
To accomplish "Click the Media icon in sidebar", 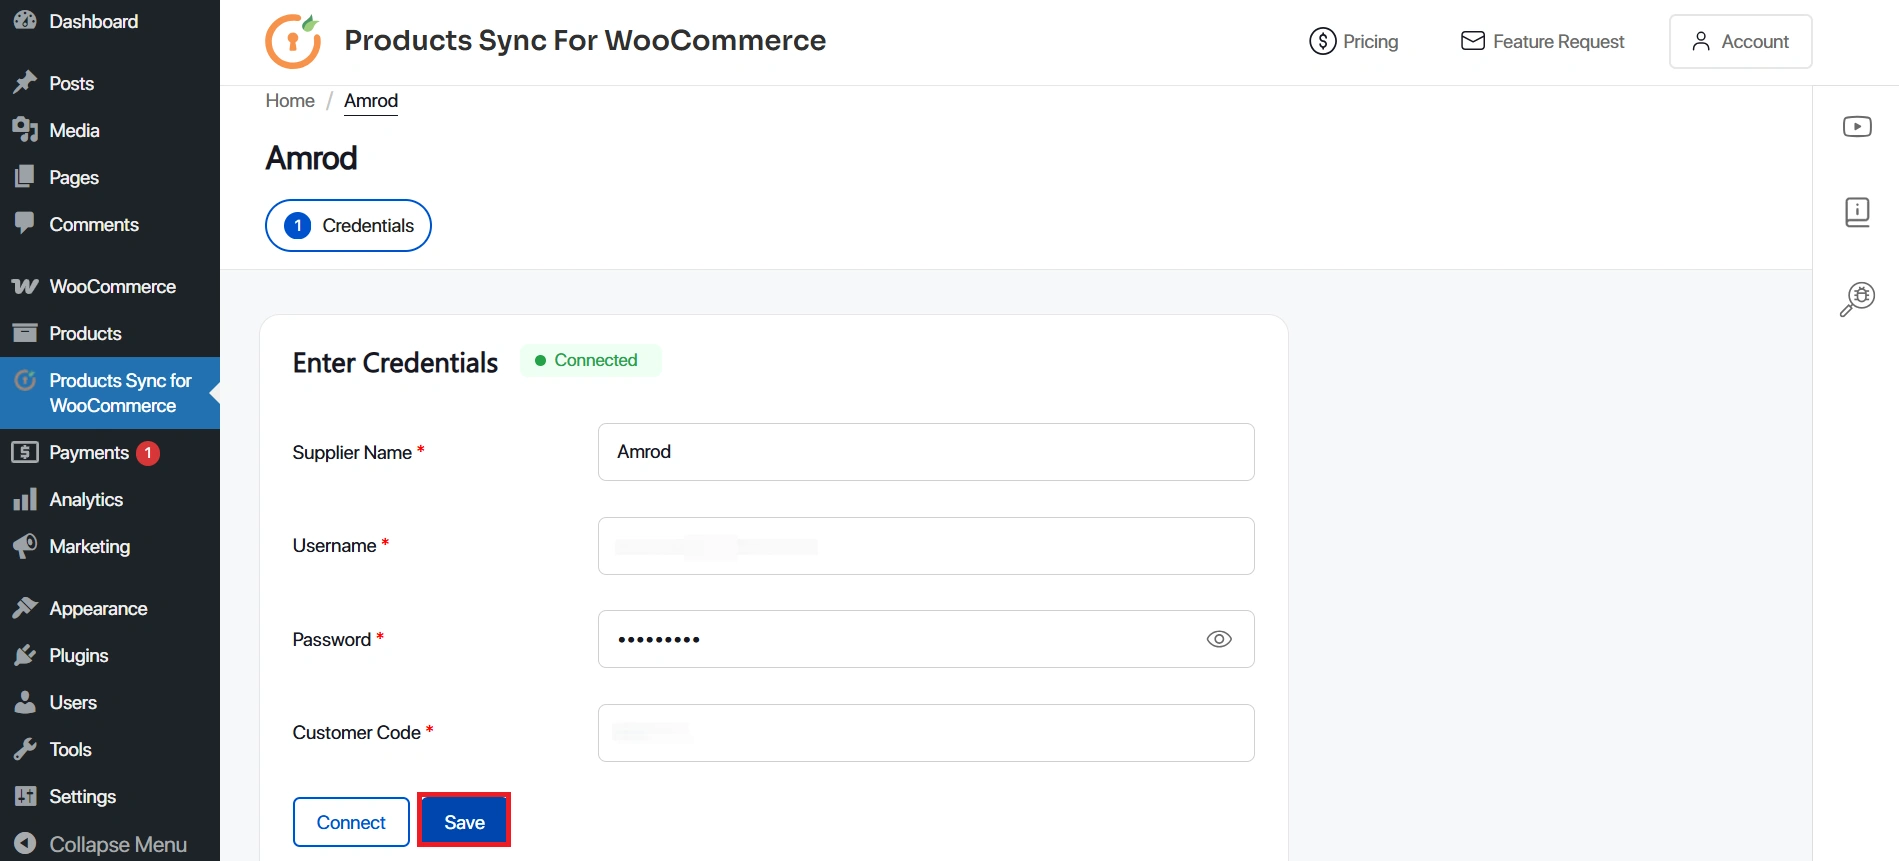I will (x=25, y=130).
